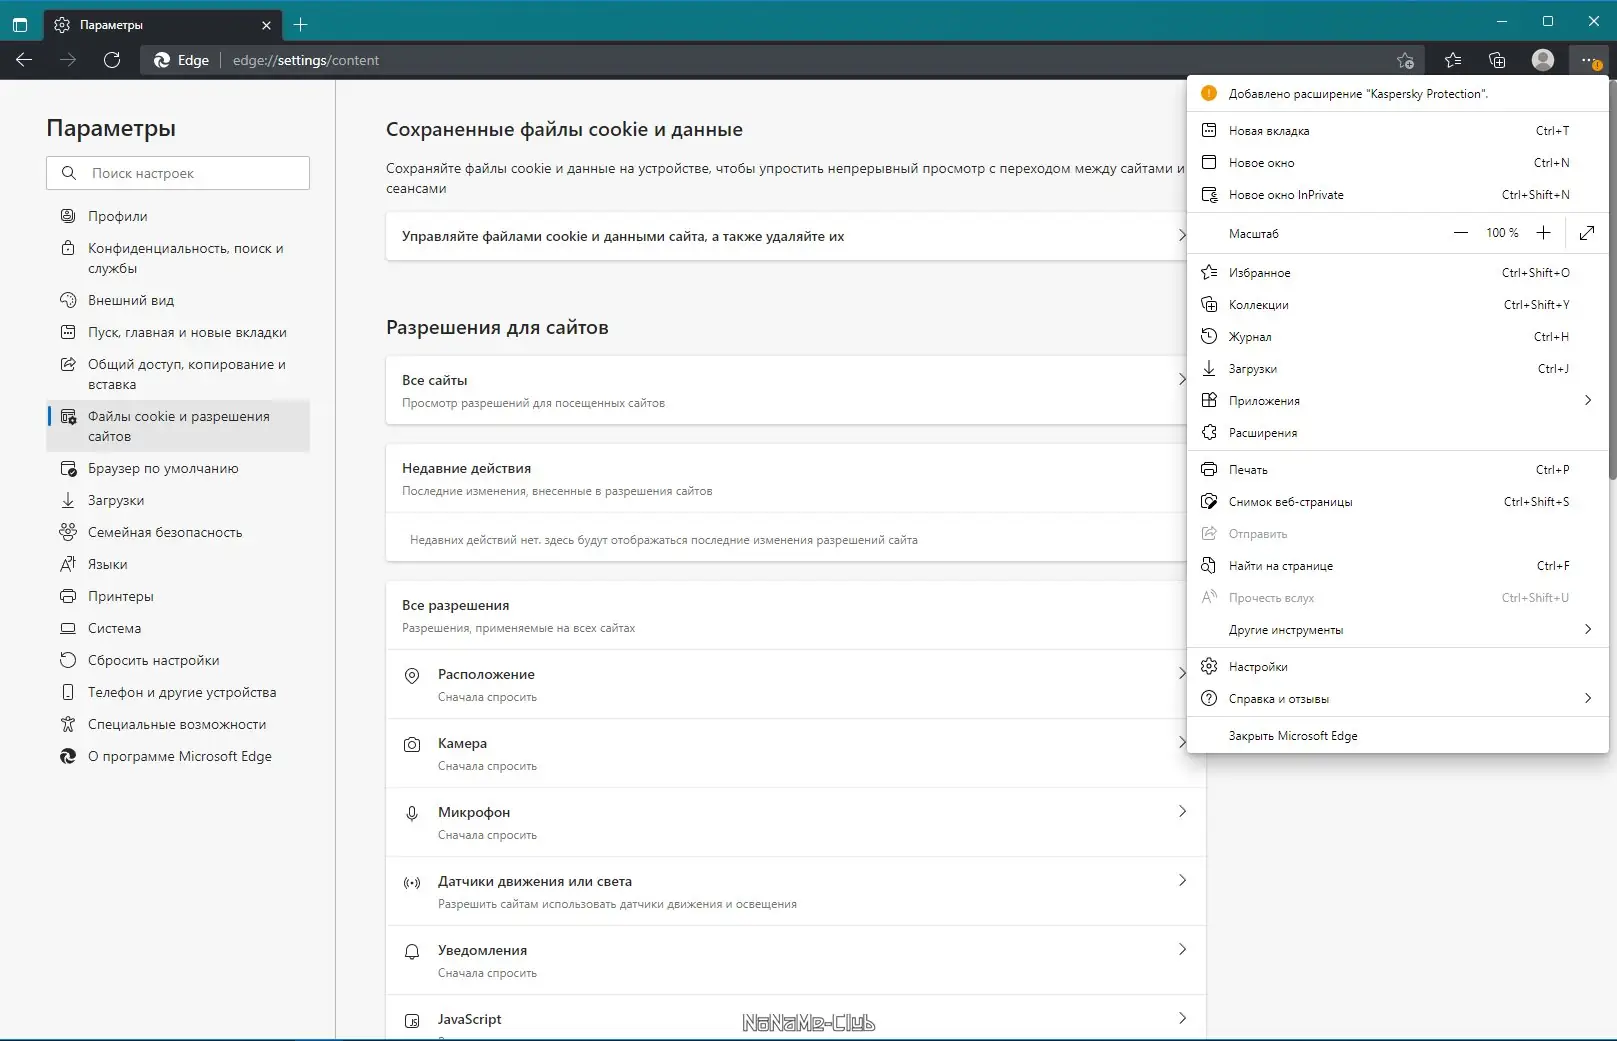Open the tab actions icon at top-left
This screenshot has width=1617, height=1041.
point(20,24)
